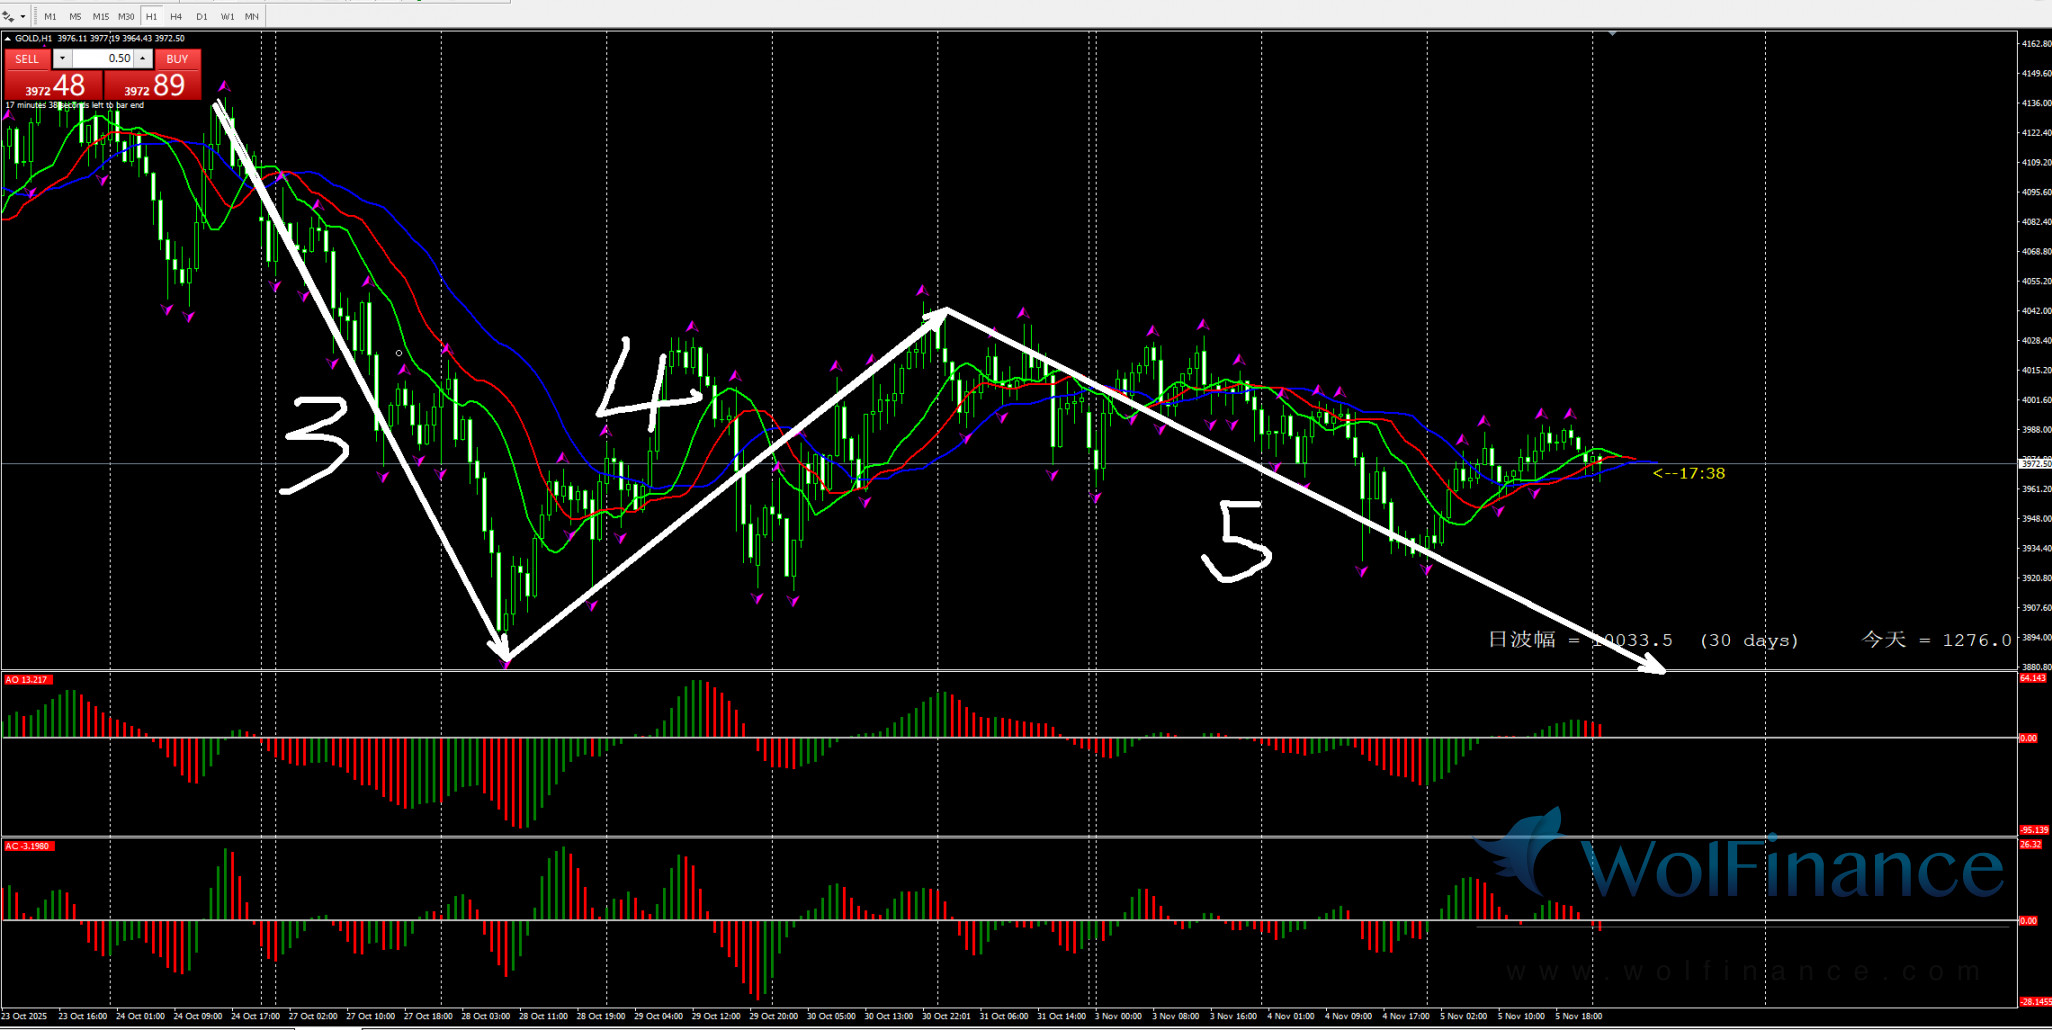The image size is (2052, 1030).
Task: Click the red AC indicator label
Action: click(x=28, y=846)
